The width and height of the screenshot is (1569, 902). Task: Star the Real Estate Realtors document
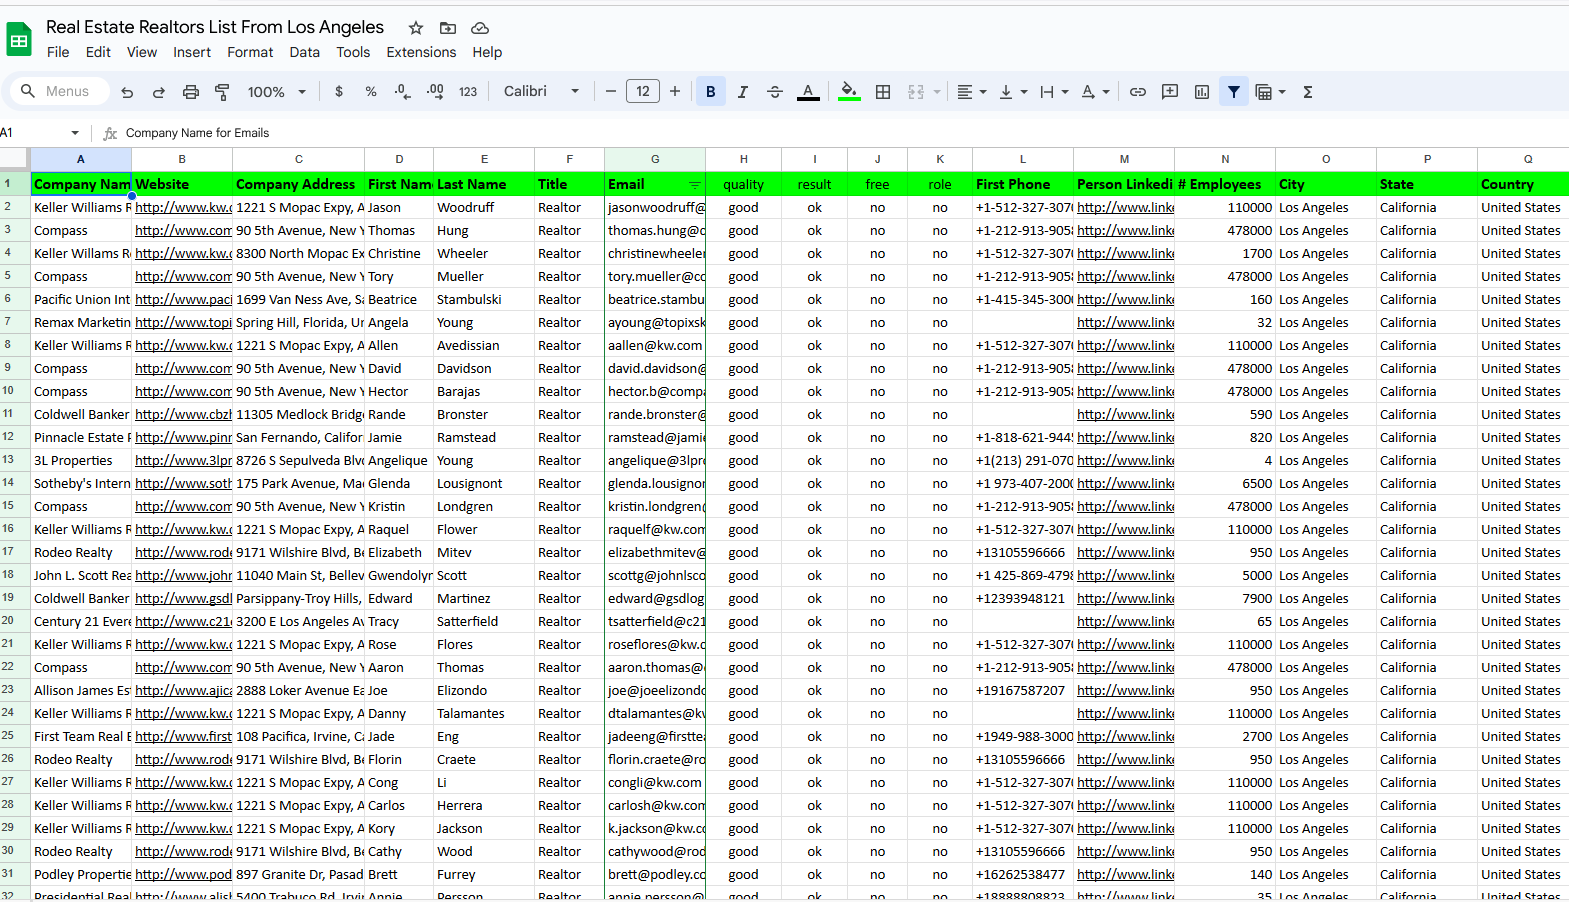coord(416,28)
